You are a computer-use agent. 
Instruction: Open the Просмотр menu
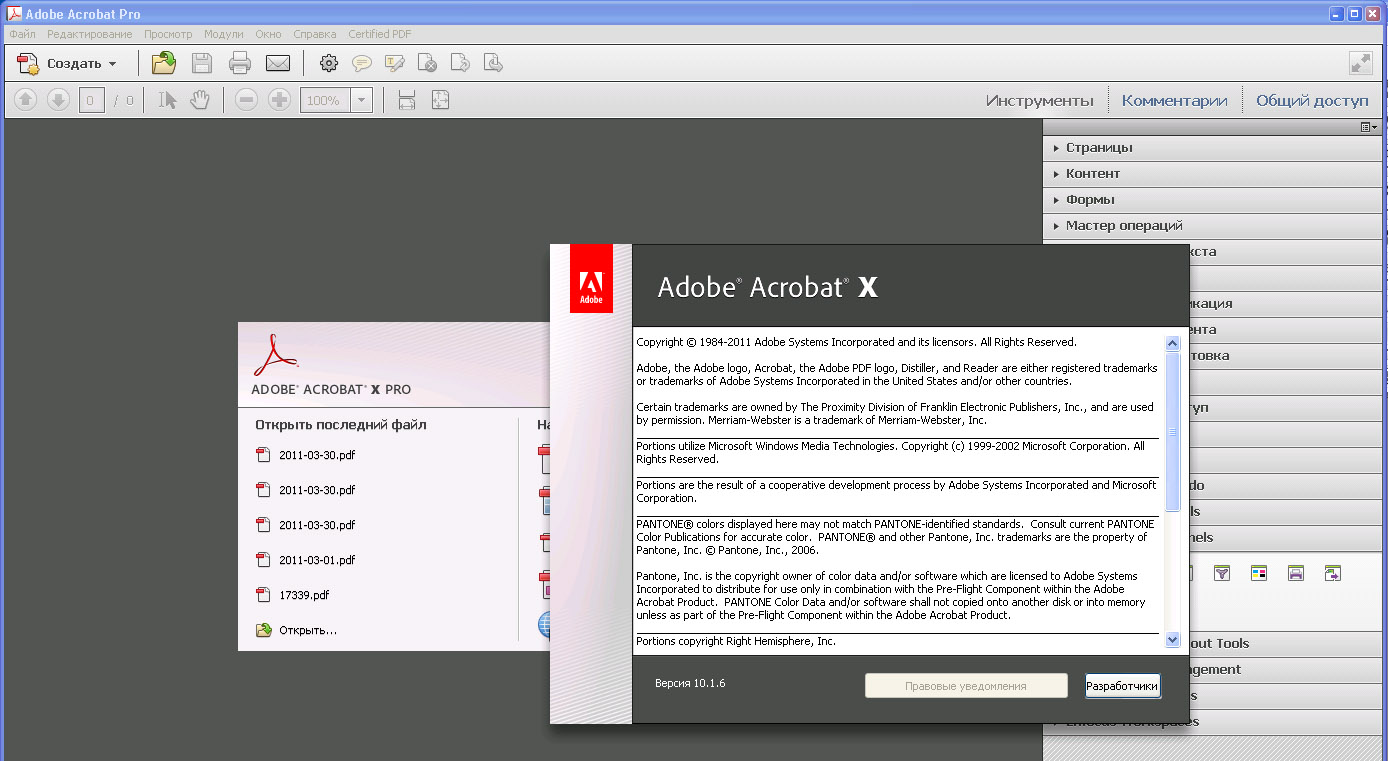[167, 34]
